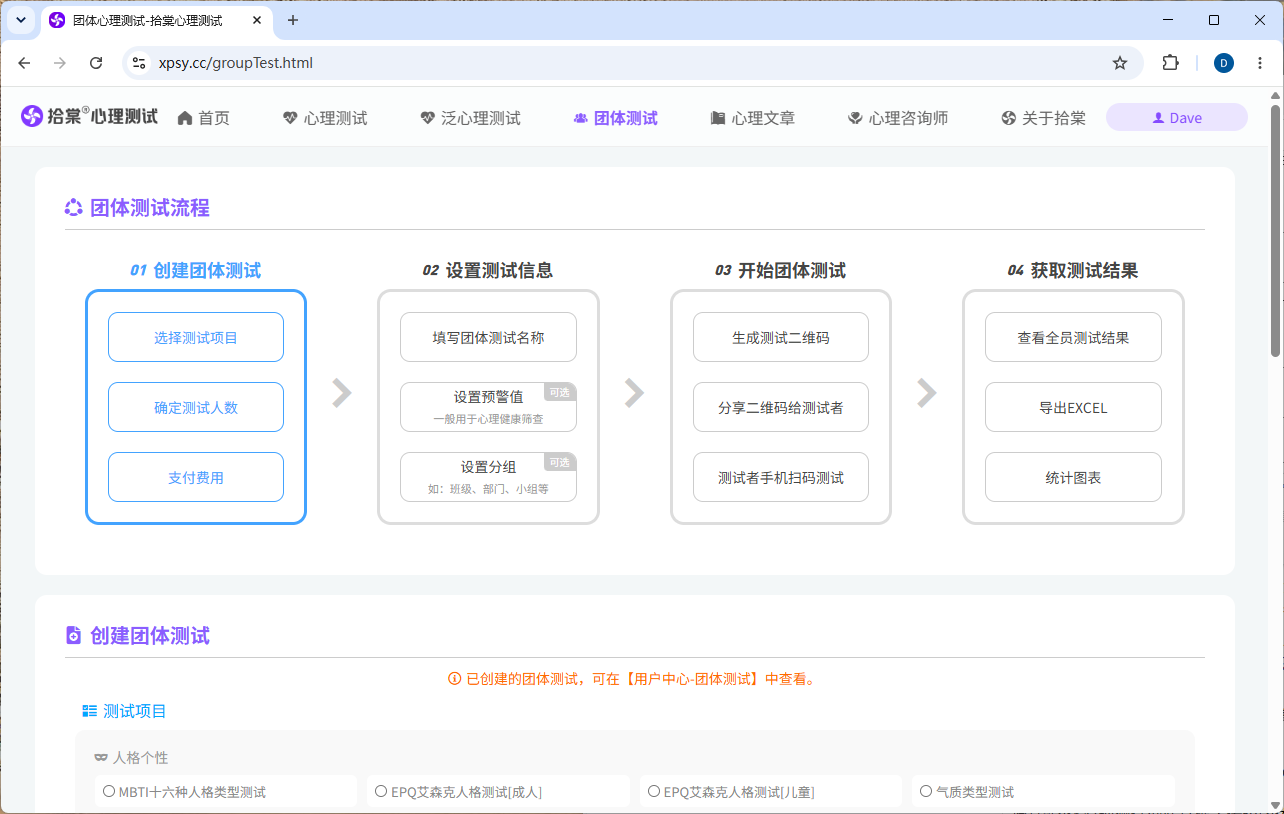
Task: Click the 已创建的团体测试 notice text
Action: [x=641, y=679]
